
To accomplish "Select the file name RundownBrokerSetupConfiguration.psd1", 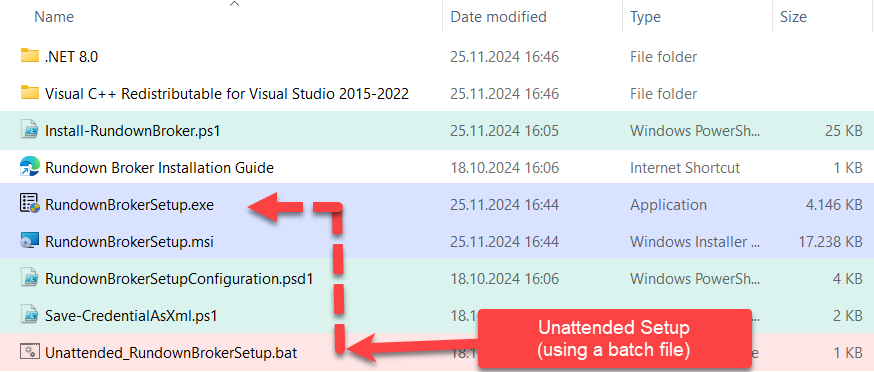I will coord(178,279).
